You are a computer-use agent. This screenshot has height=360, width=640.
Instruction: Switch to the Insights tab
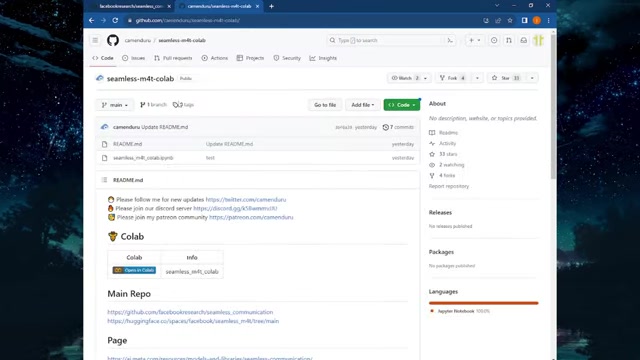tap(323, 58)
